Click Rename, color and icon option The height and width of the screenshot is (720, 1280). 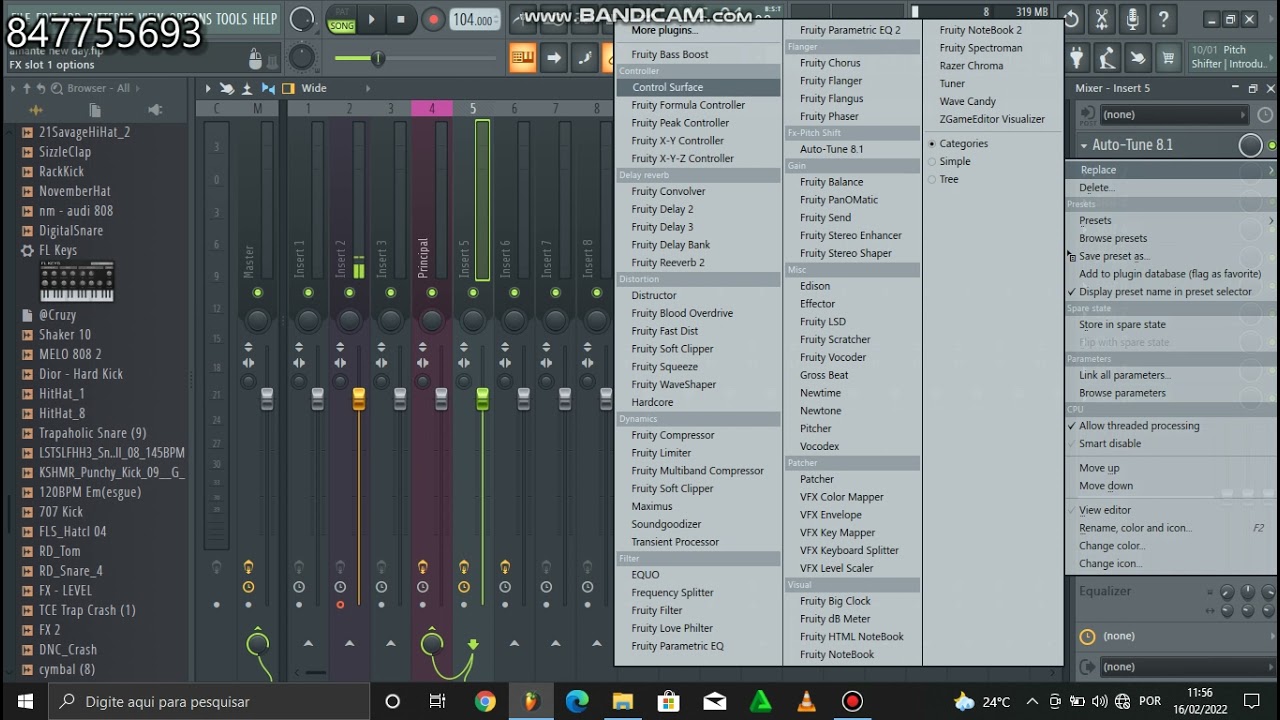tap(1134, 528)
